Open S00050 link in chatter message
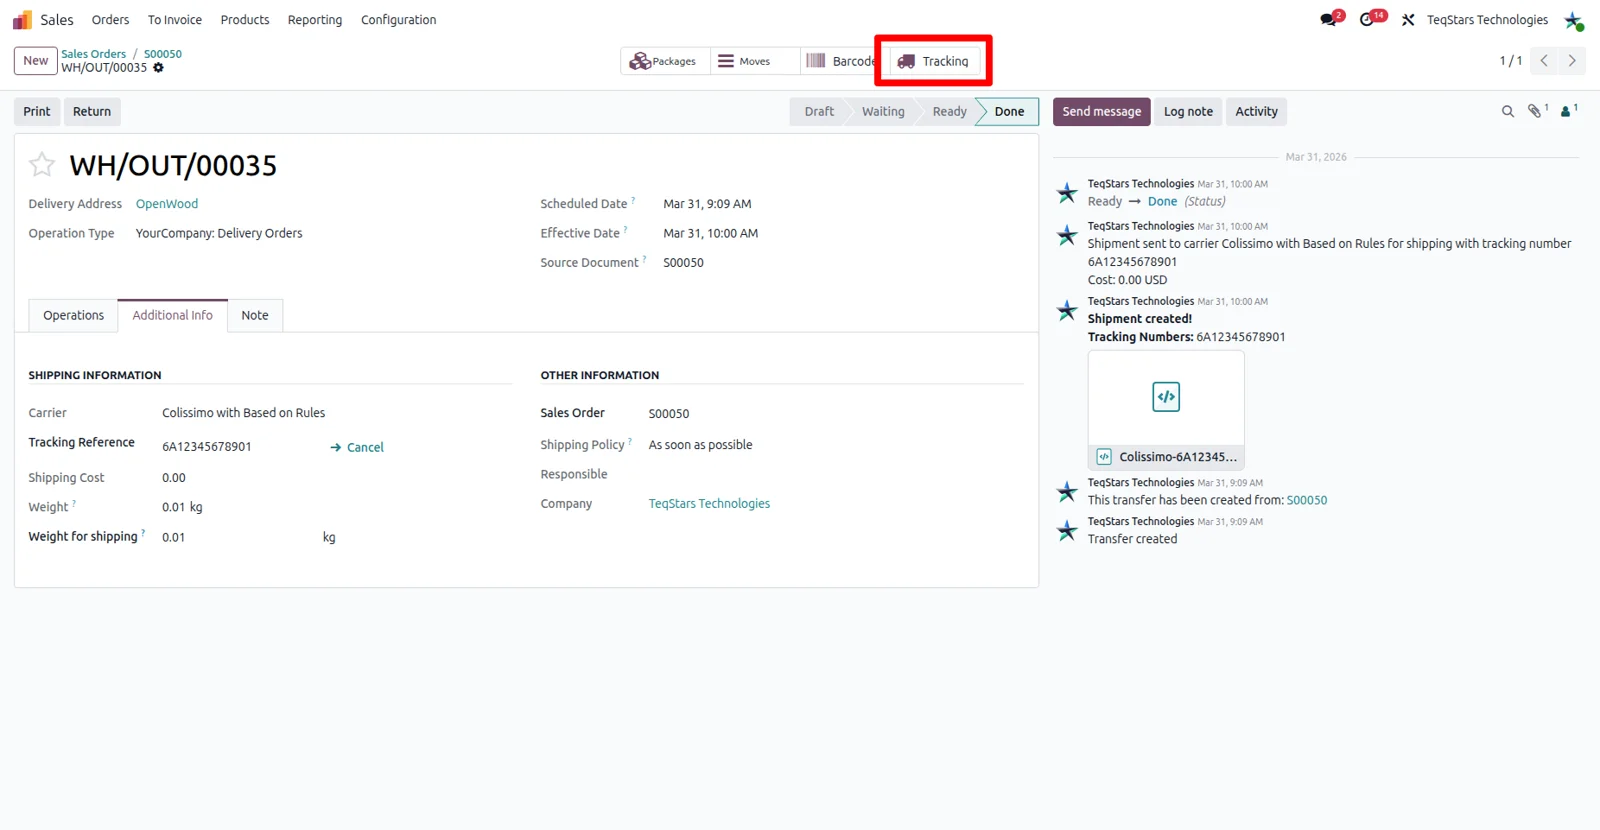1600x830 pixels. tap(1307, 500)
